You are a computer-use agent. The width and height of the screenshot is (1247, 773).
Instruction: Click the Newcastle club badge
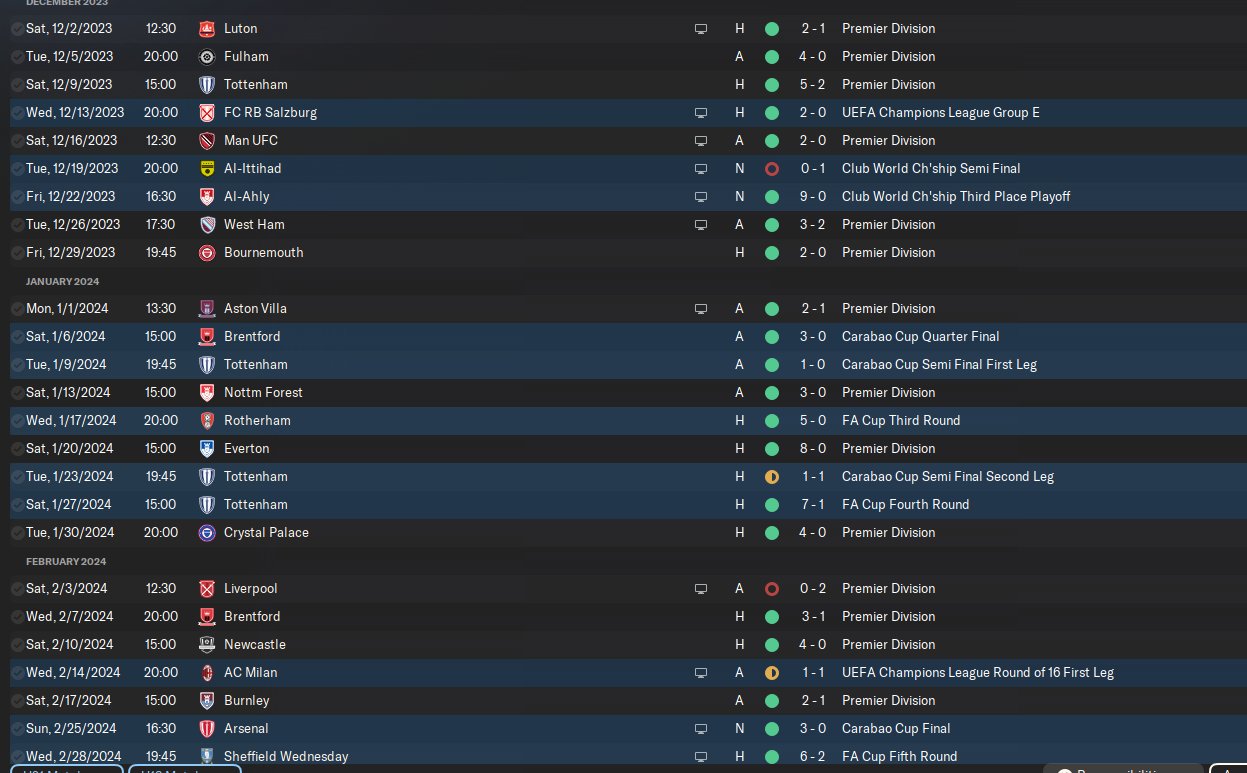[207, 645]
